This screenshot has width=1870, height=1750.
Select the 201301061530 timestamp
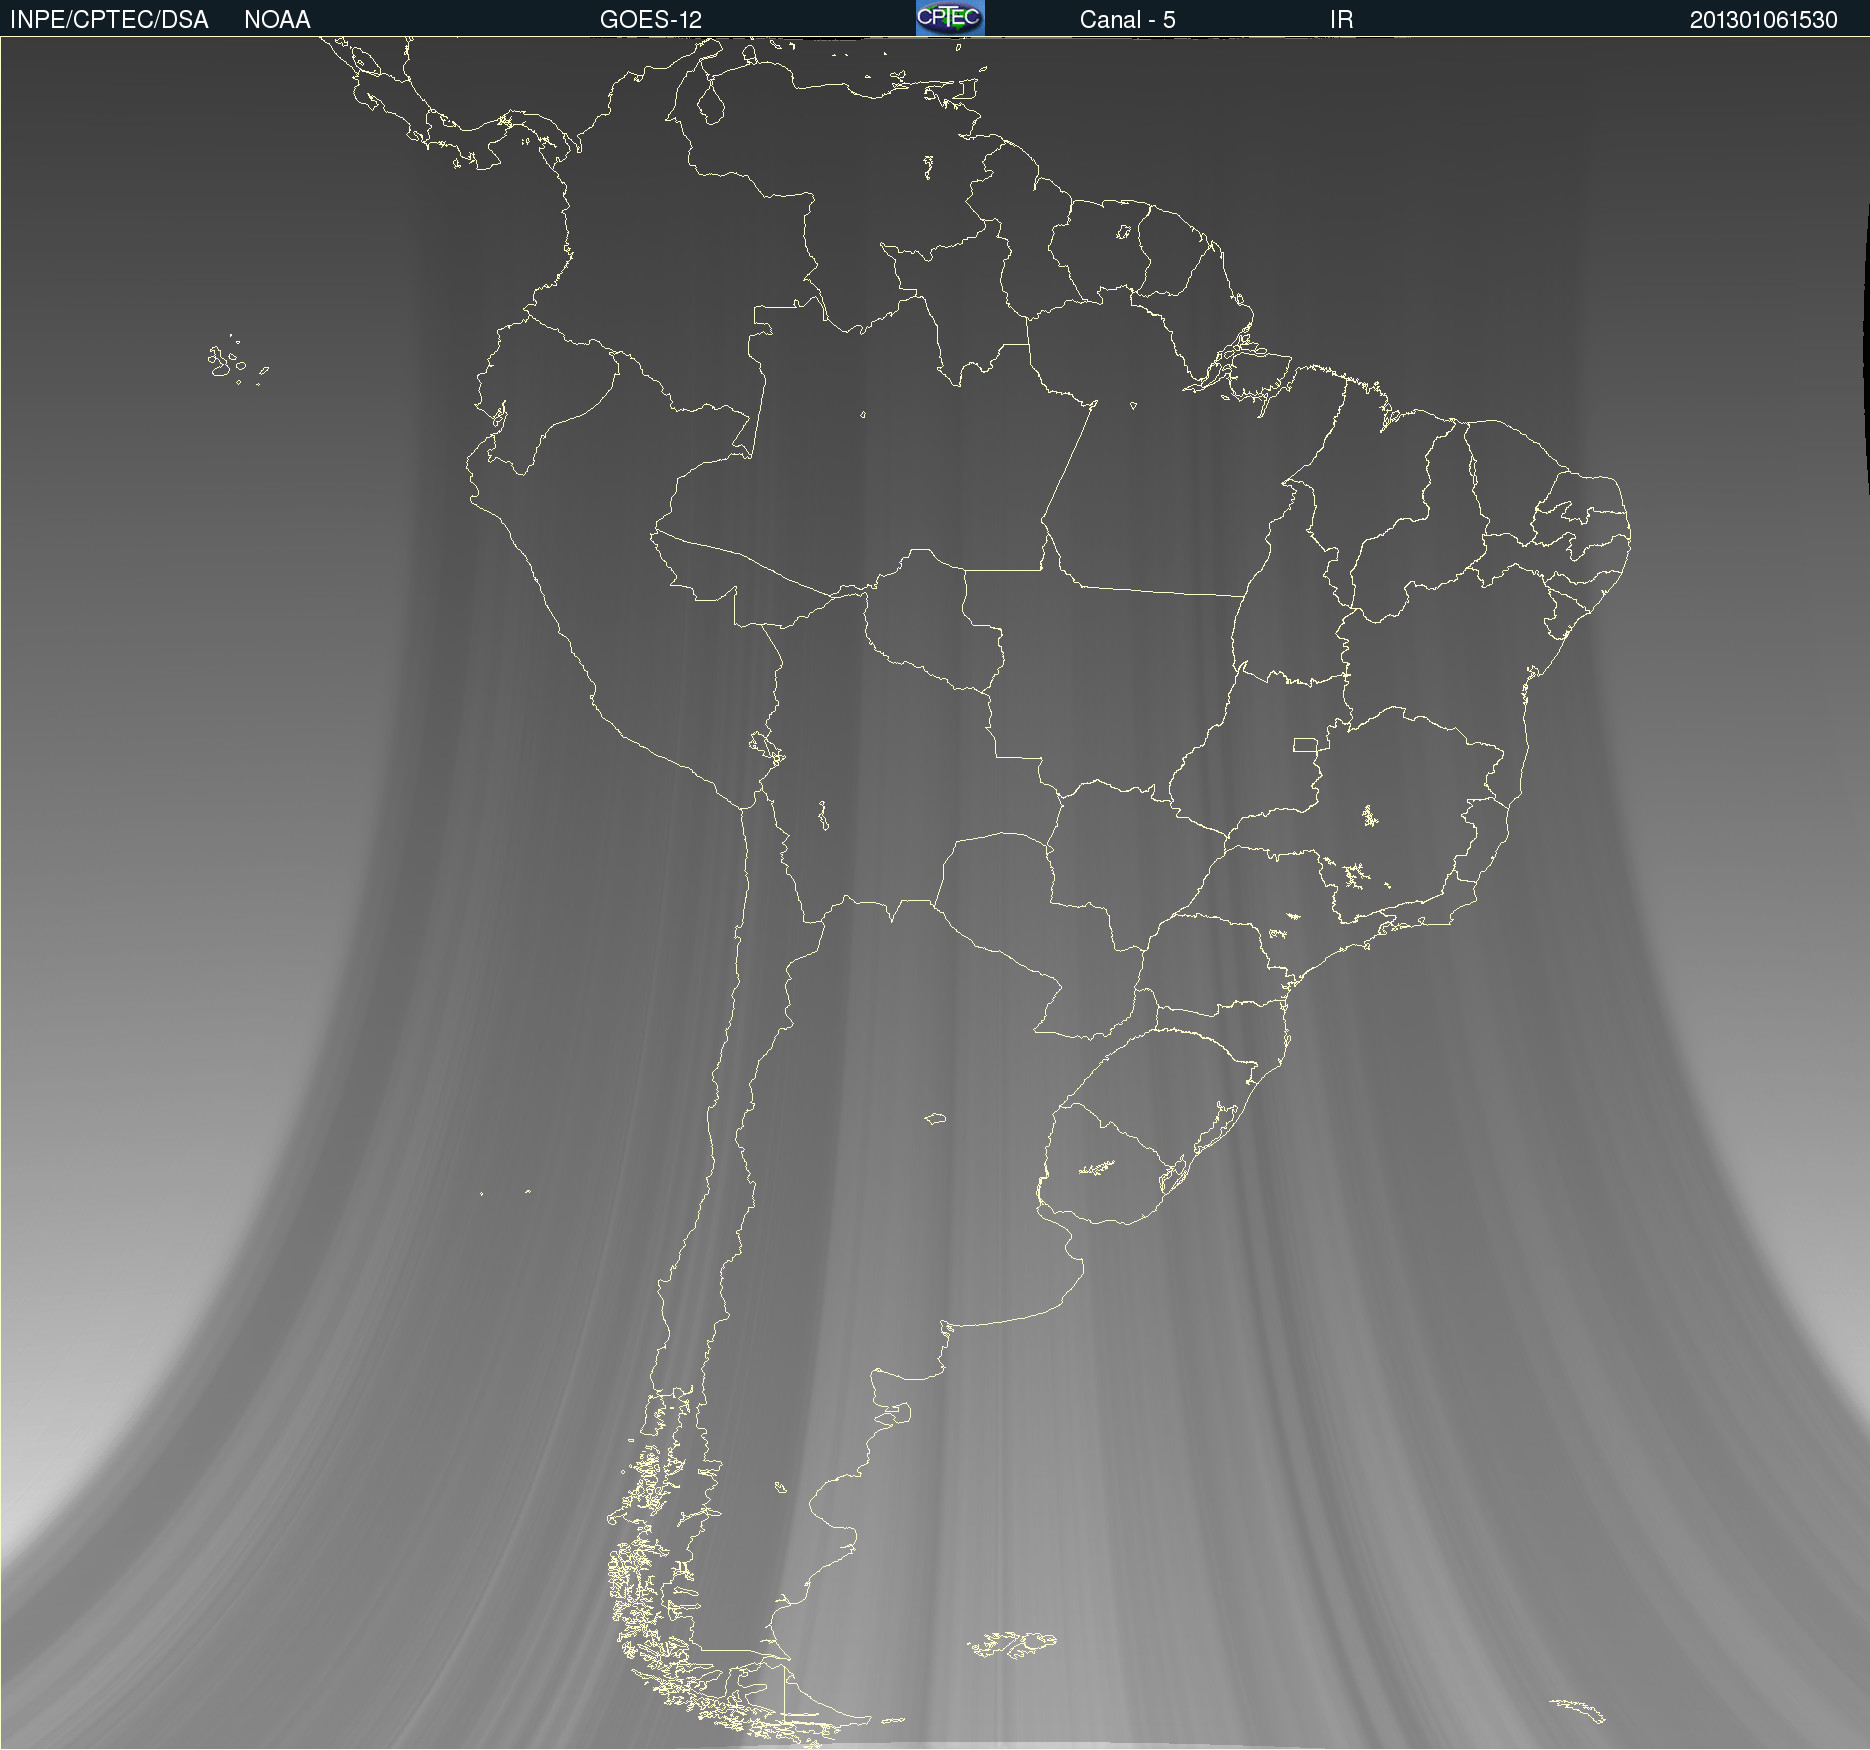(x=1763, y=20)
